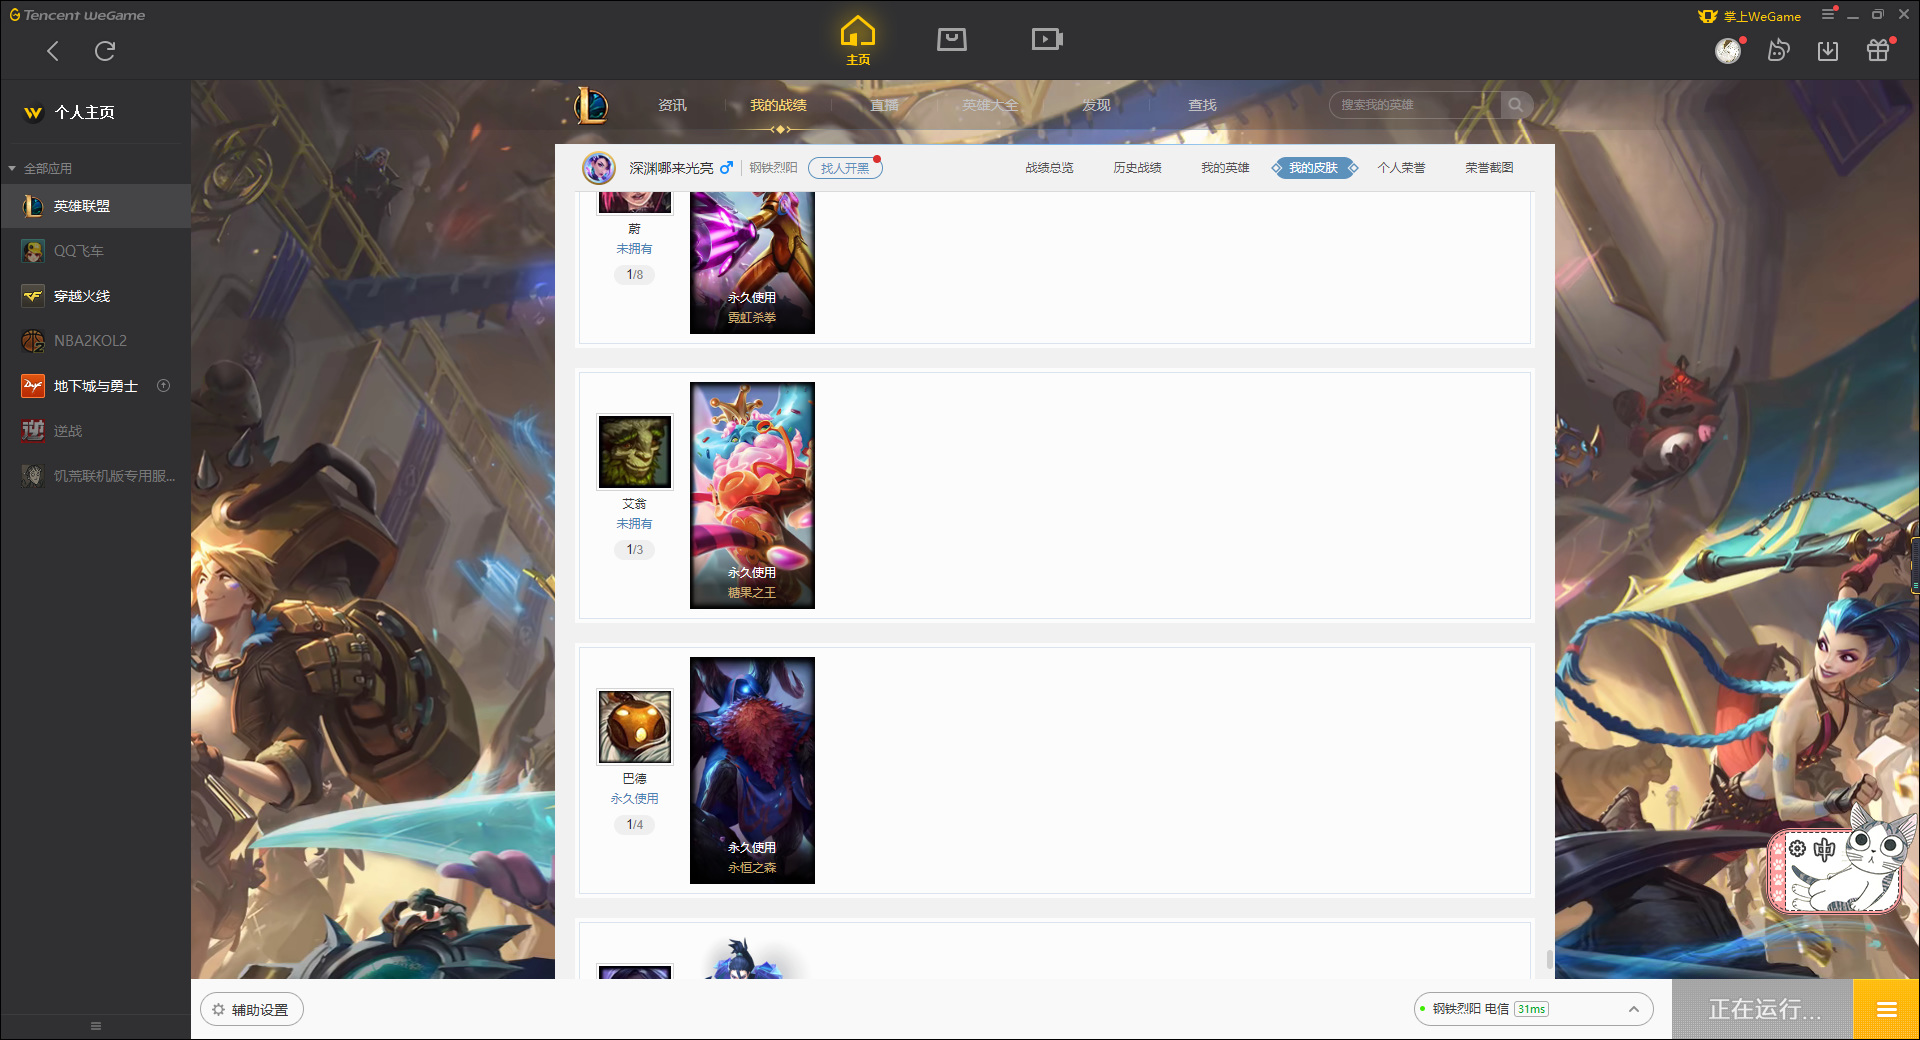The image size is (1920, 1040).
Task: Select 历史战绩 sub-tab
Action: tap(1137, 168)
